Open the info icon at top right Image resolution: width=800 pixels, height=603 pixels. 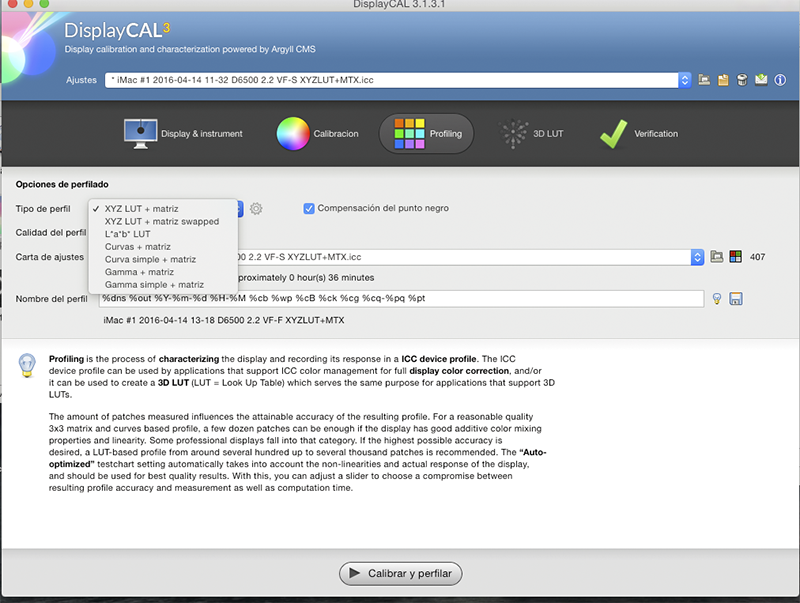[x=780, y=80]
